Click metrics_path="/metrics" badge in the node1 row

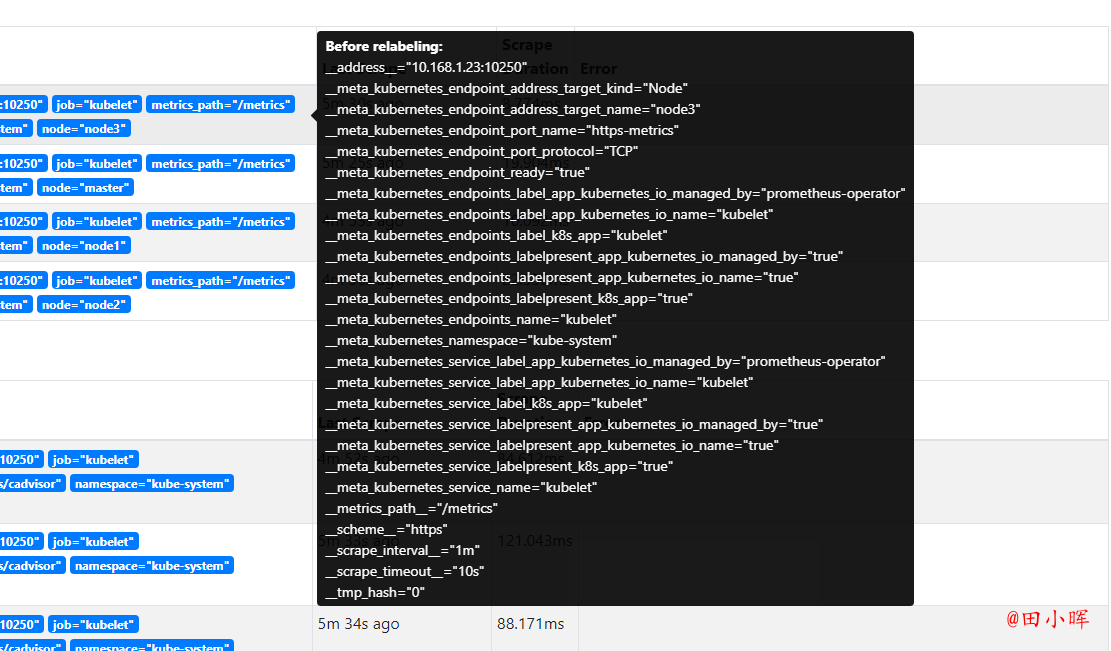[220, 222]
